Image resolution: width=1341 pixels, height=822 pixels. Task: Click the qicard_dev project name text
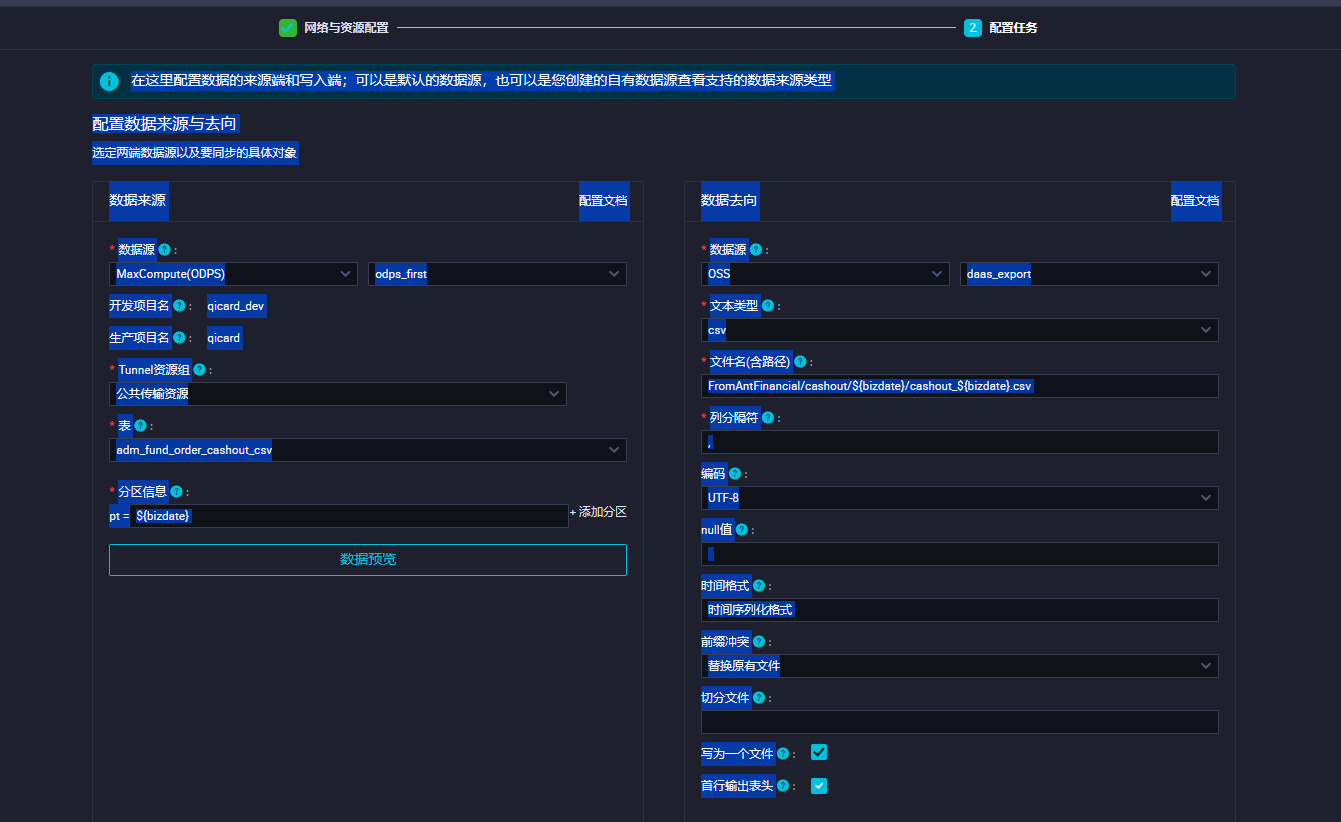click(236, 306)
